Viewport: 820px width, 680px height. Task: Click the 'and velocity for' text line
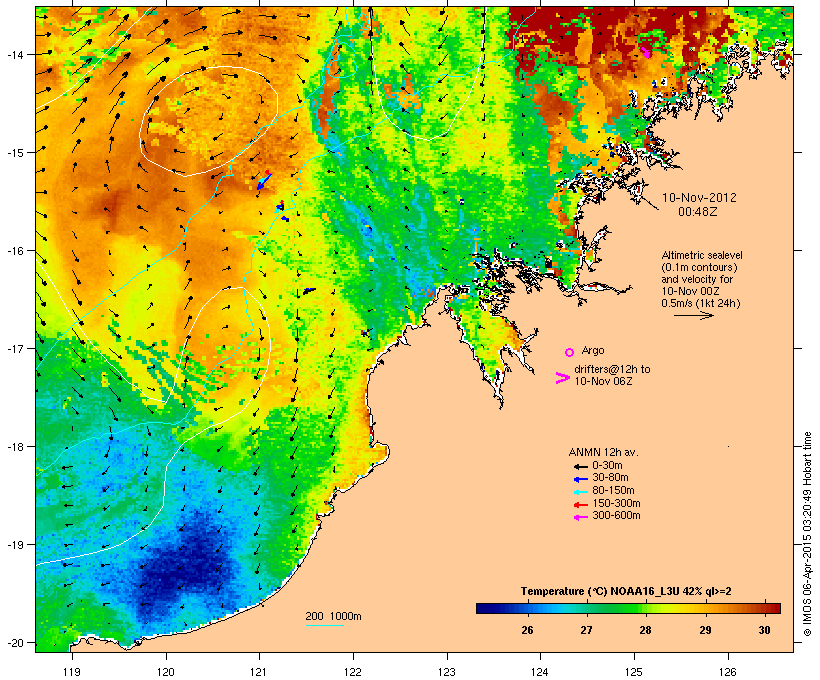pyautogui.click(x=697, y=279)
